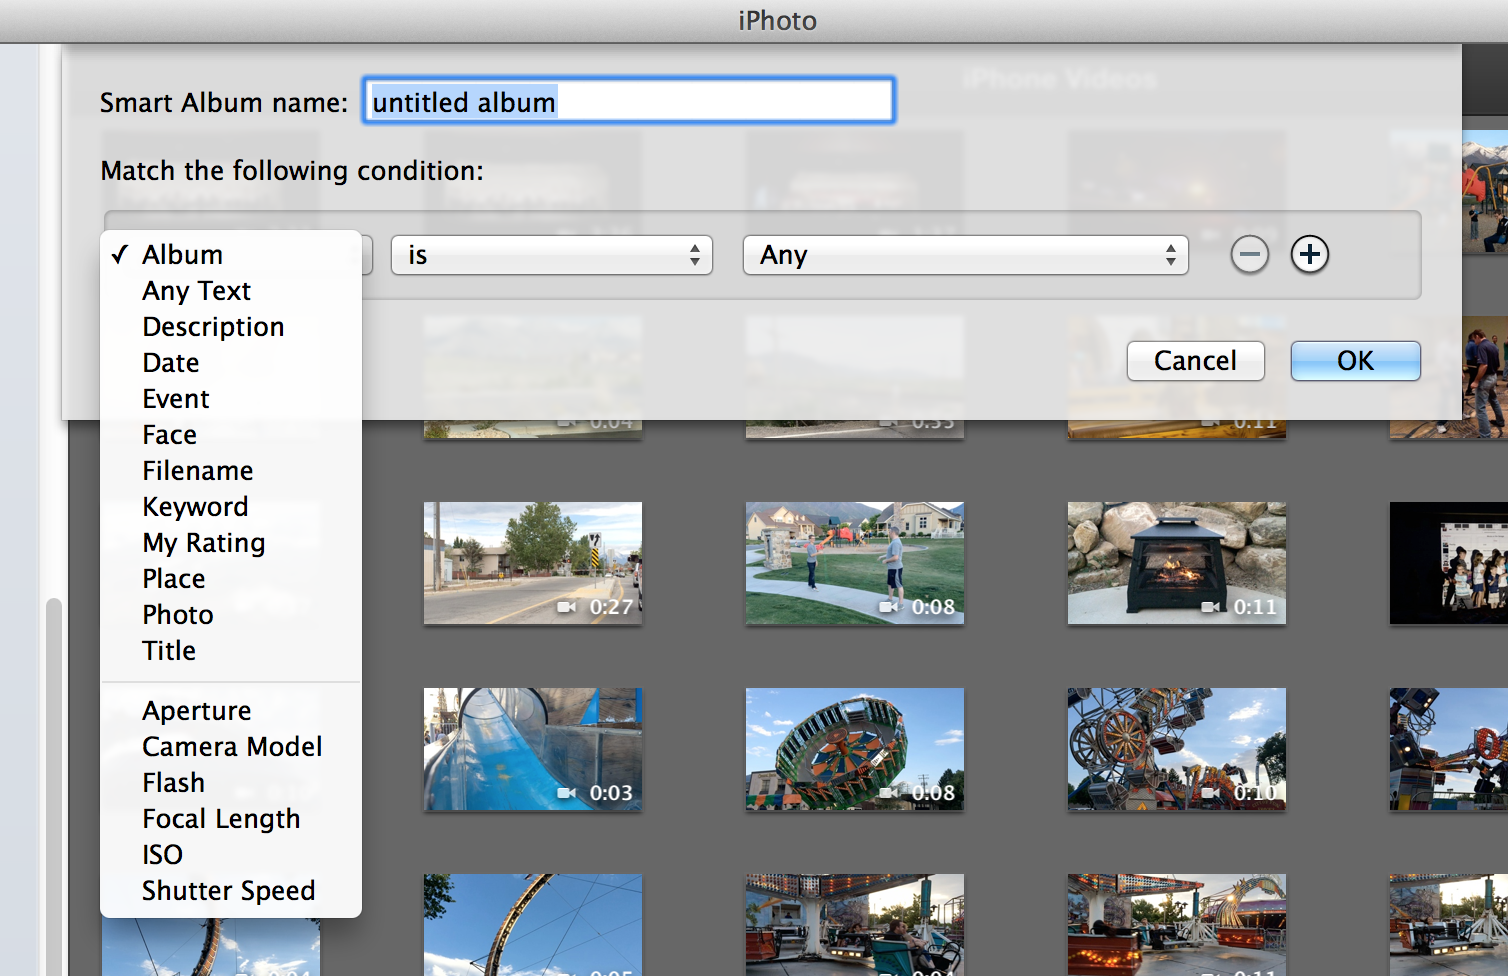
Task: Select the spinning carnival ride video
Action: tap(855, 749)
